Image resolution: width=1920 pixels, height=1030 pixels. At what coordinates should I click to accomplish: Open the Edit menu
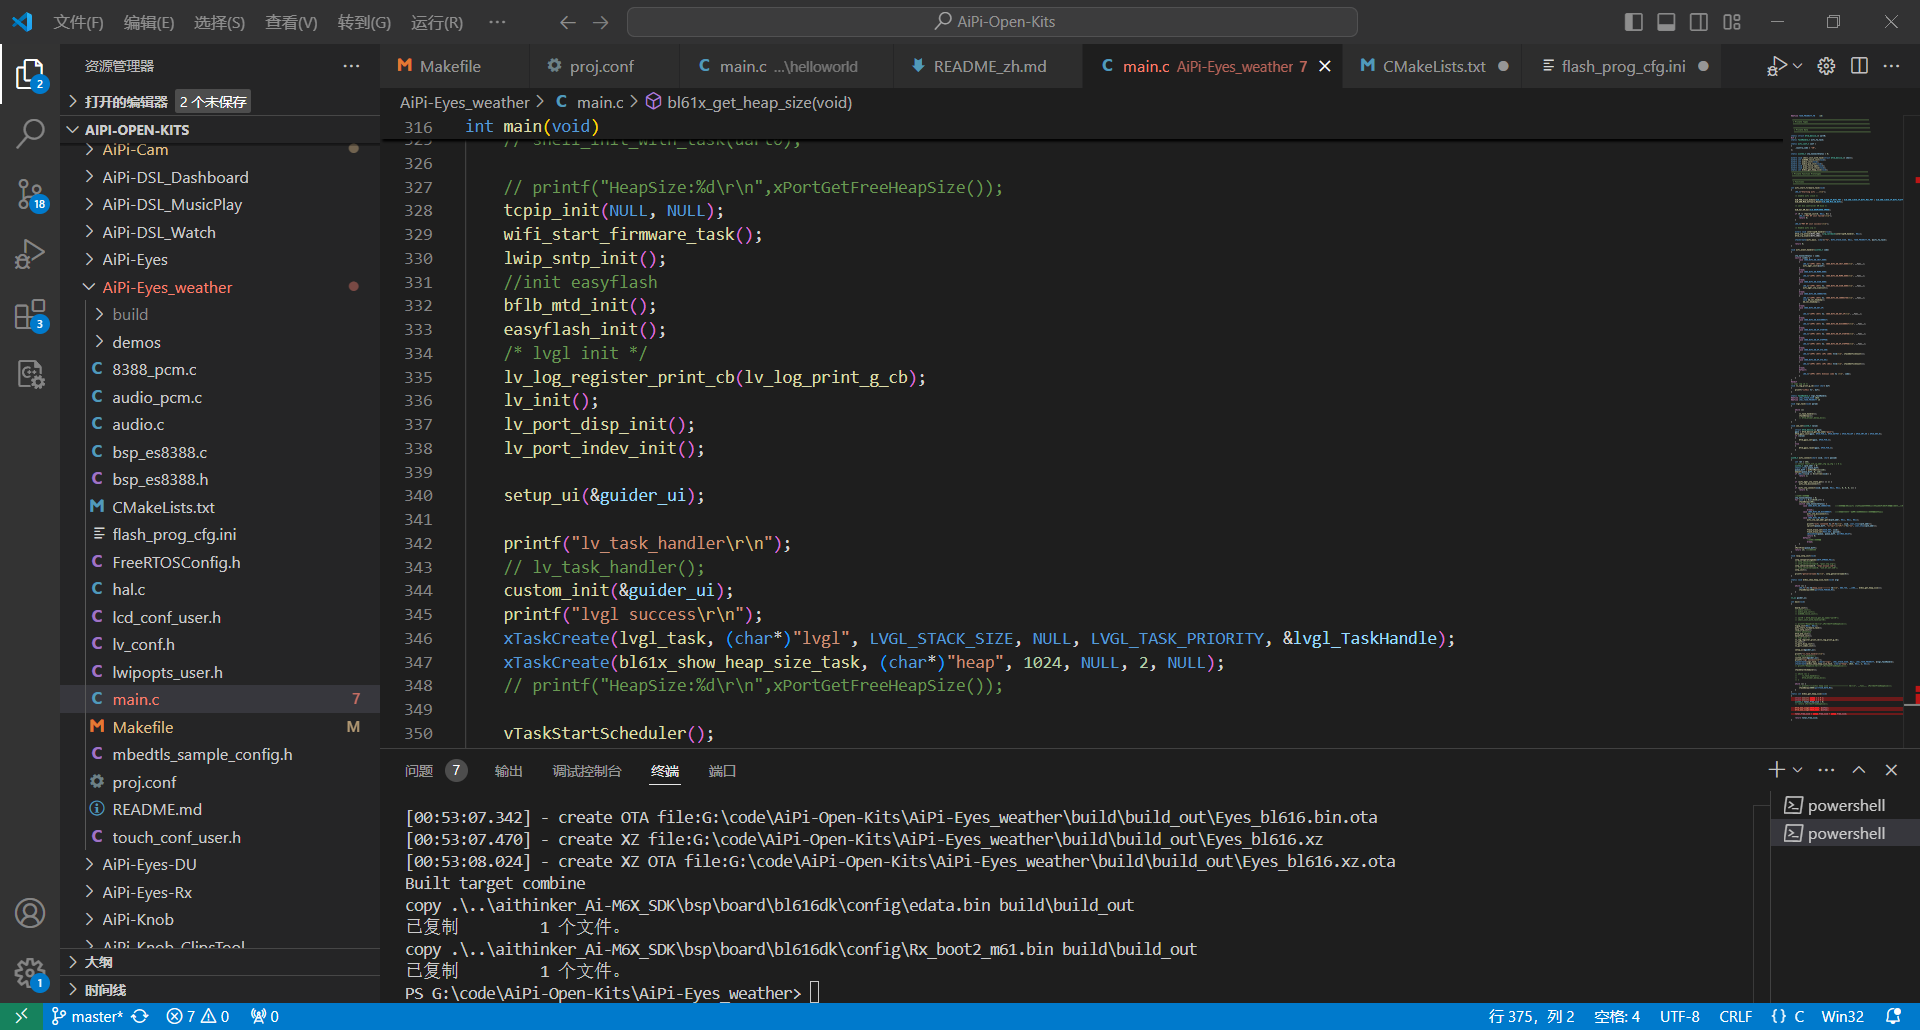point(149,22)
